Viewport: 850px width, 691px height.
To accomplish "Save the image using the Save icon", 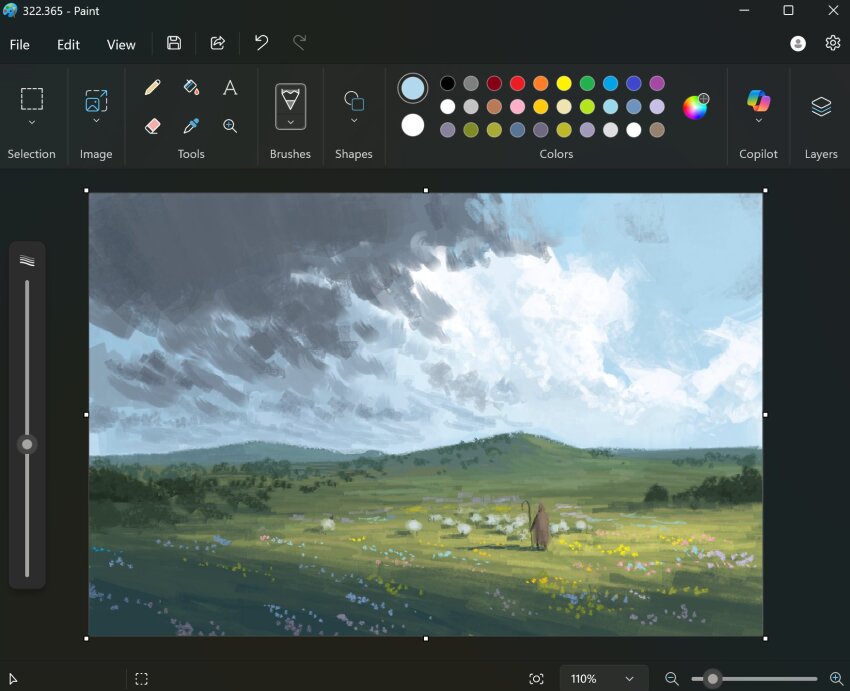I will [x=173, y=43].
